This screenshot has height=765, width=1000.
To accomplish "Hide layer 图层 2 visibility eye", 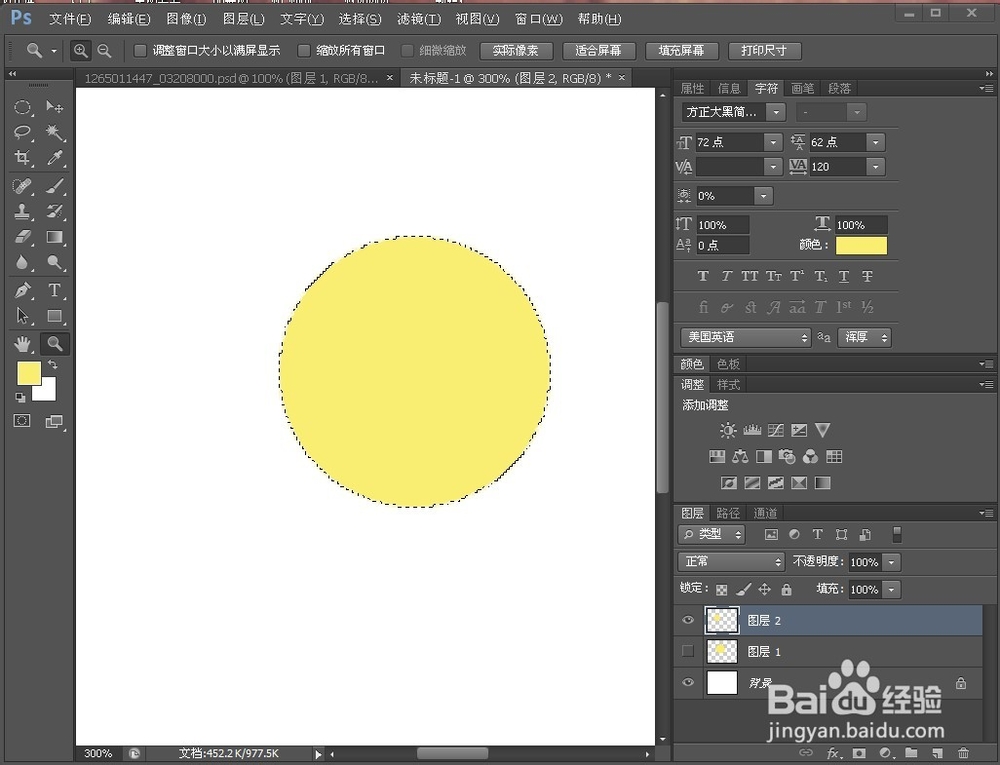I will [688, 620].
